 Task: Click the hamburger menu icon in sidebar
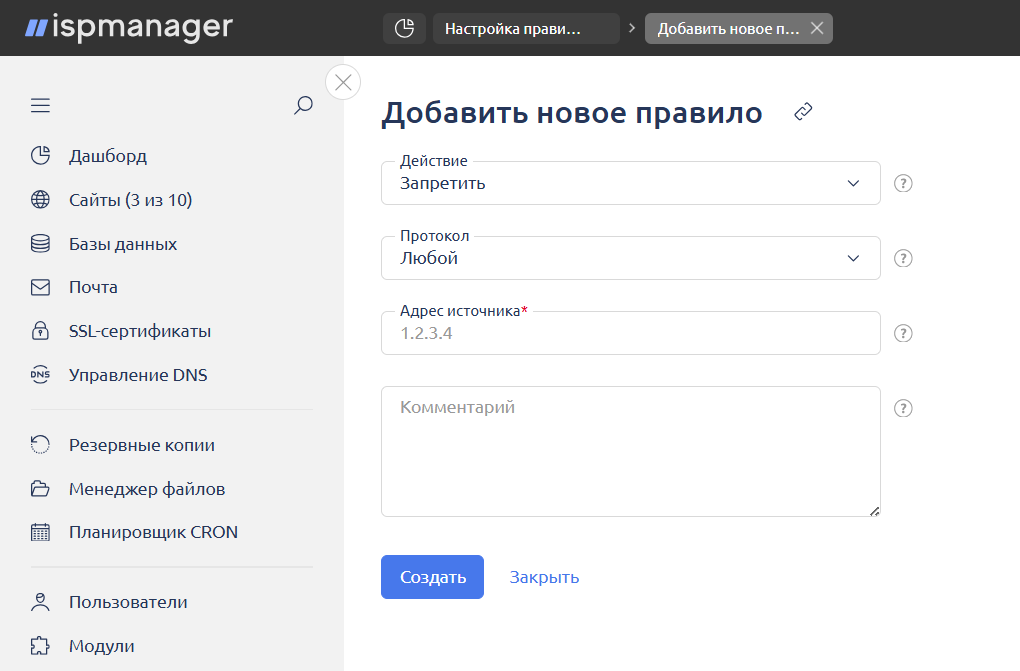(x=40, y=106)
